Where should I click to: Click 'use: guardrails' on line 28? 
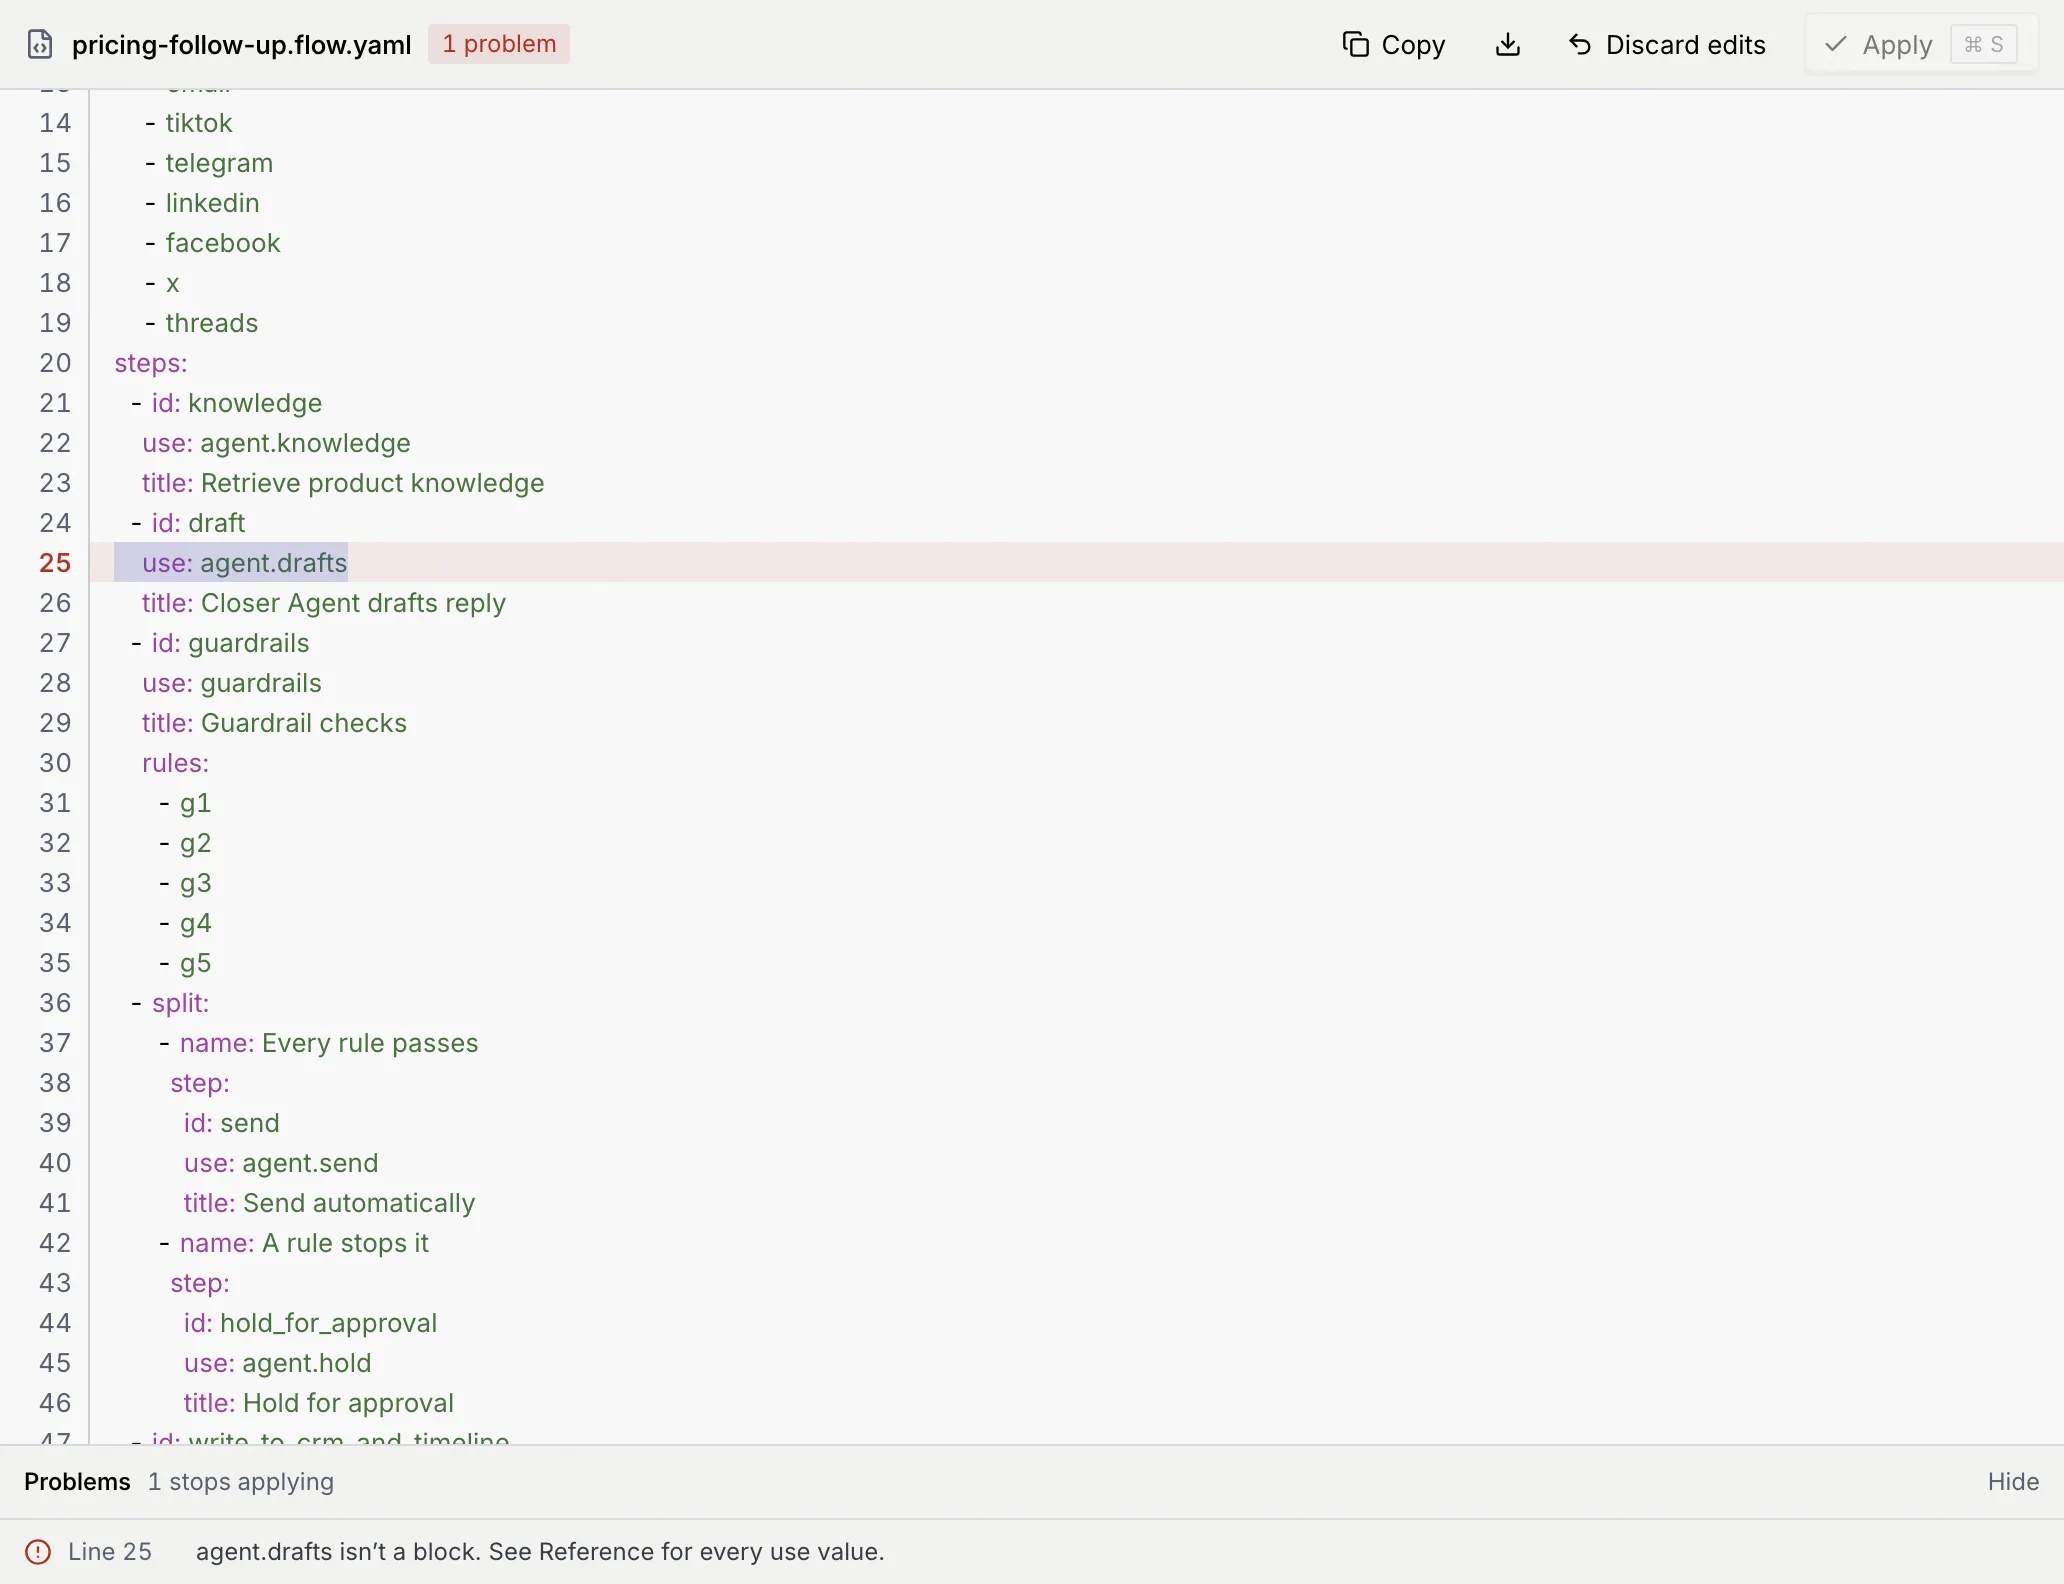(x=232, y=683)
